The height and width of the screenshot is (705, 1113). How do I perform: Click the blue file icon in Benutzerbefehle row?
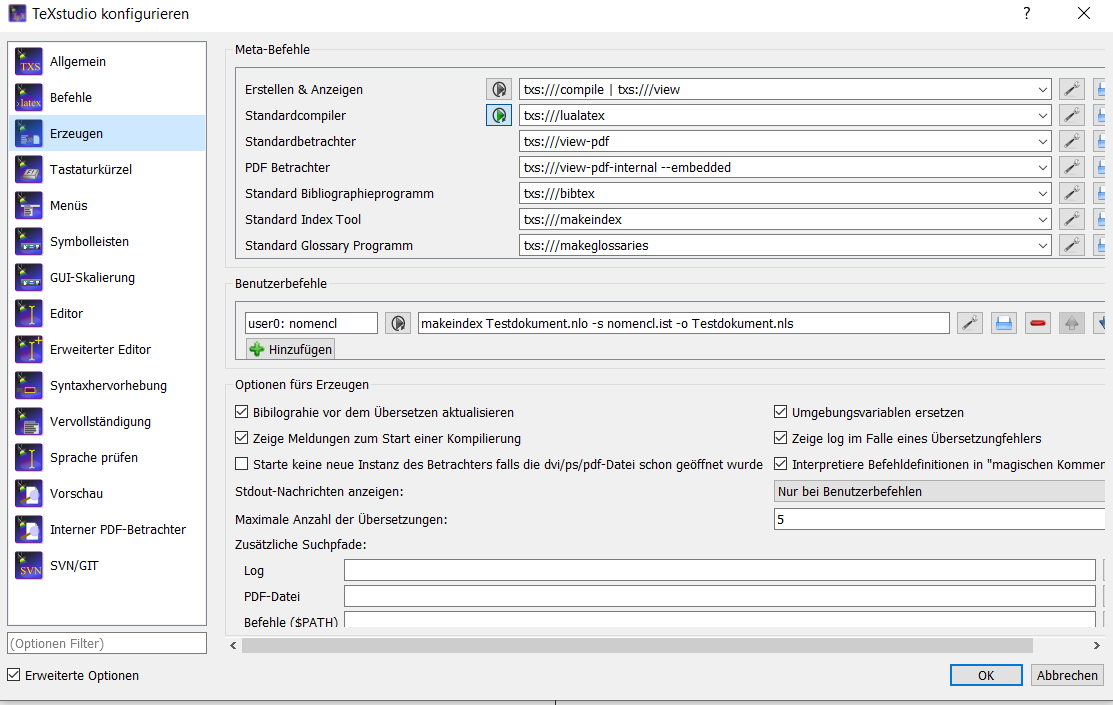click(x=1003, y=323)
